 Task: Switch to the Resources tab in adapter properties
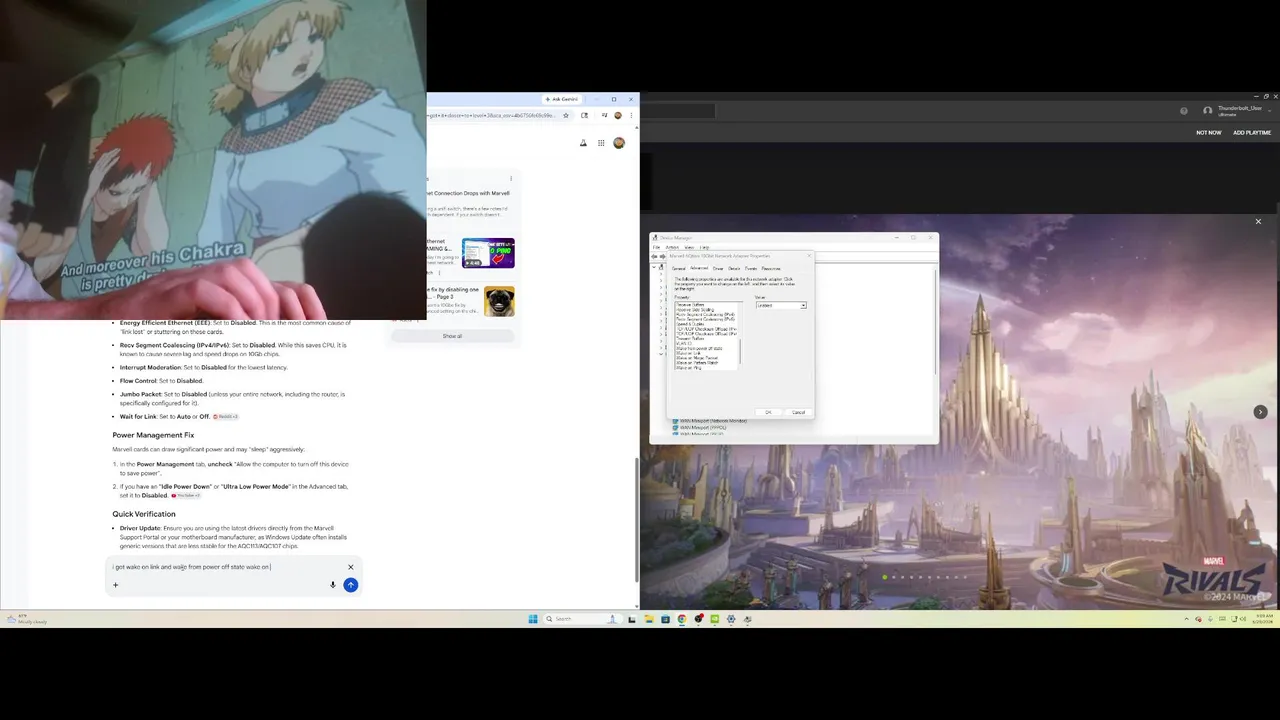(x=771, y=268)
